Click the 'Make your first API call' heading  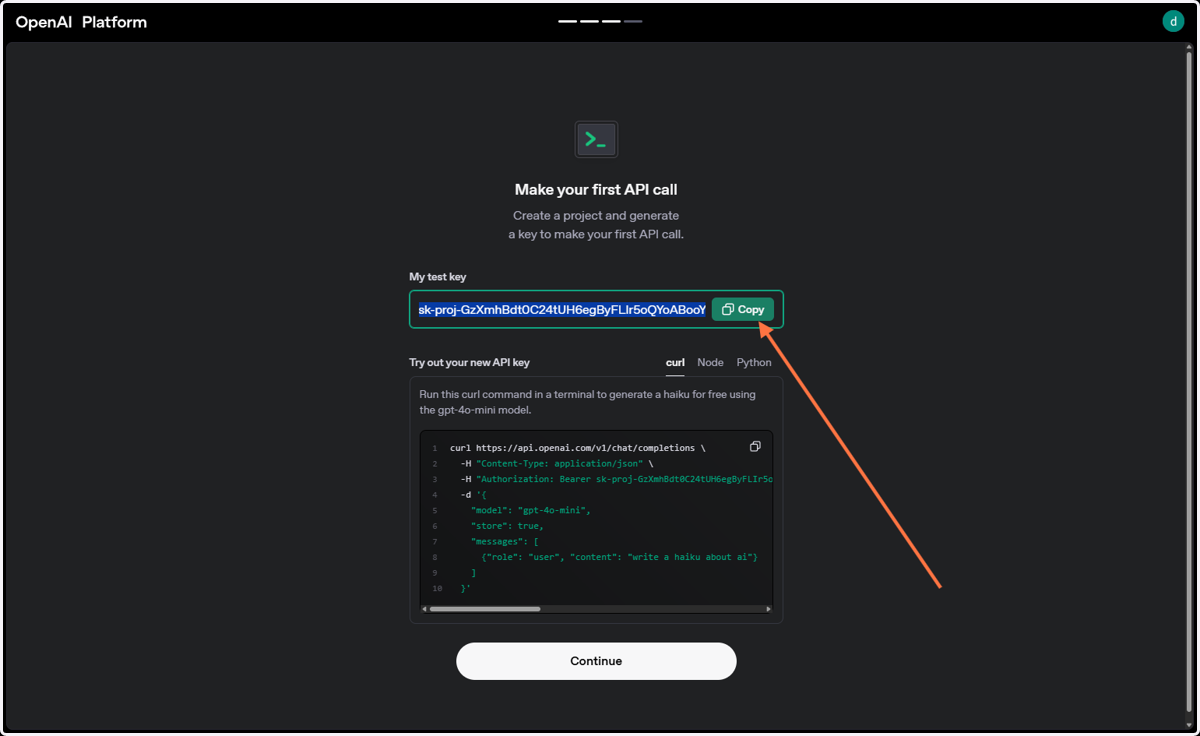coord(596,190)
